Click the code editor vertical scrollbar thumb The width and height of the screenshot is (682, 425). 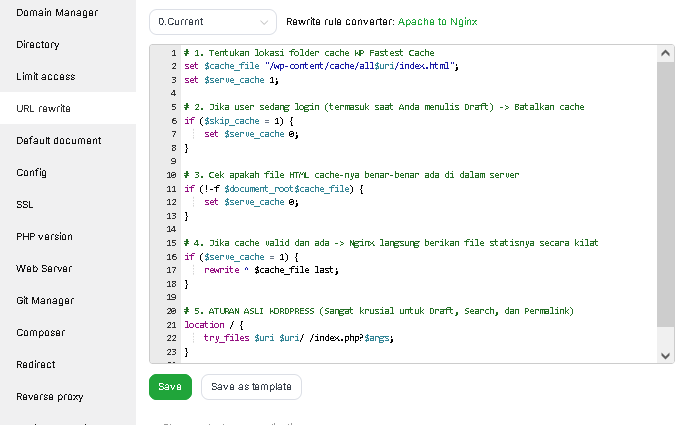[665, 194]
